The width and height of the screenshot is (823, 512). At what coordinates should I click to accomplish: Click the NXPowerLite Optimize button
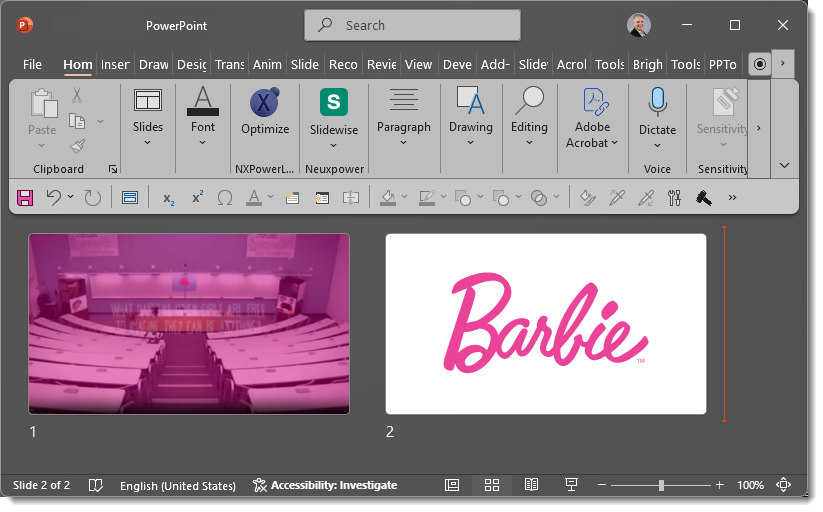click(265, 111)
